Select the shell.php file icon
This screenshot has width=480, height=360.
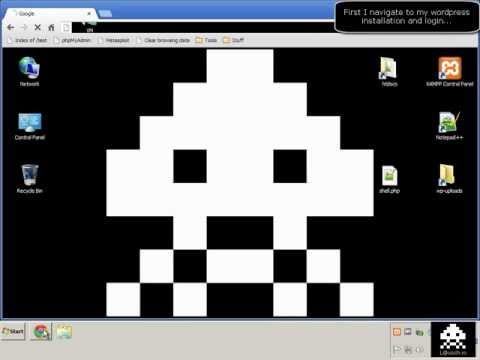[x=389, y=179]
